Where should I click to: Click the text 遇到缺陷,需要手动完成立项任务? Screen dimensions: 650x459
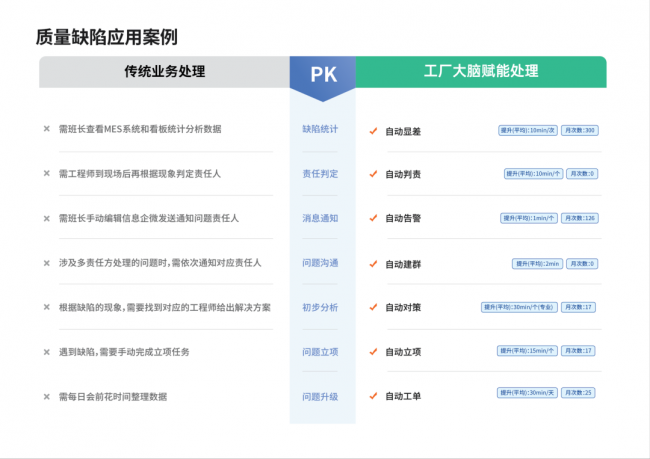tap(124, 352)
